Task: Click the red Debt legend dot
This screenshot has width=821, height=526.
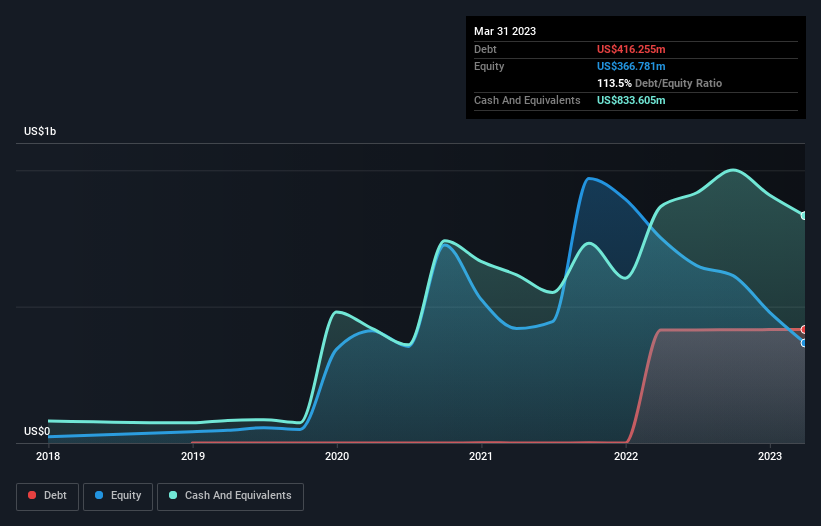Action: pyautogui.click(x=32, y=495)
